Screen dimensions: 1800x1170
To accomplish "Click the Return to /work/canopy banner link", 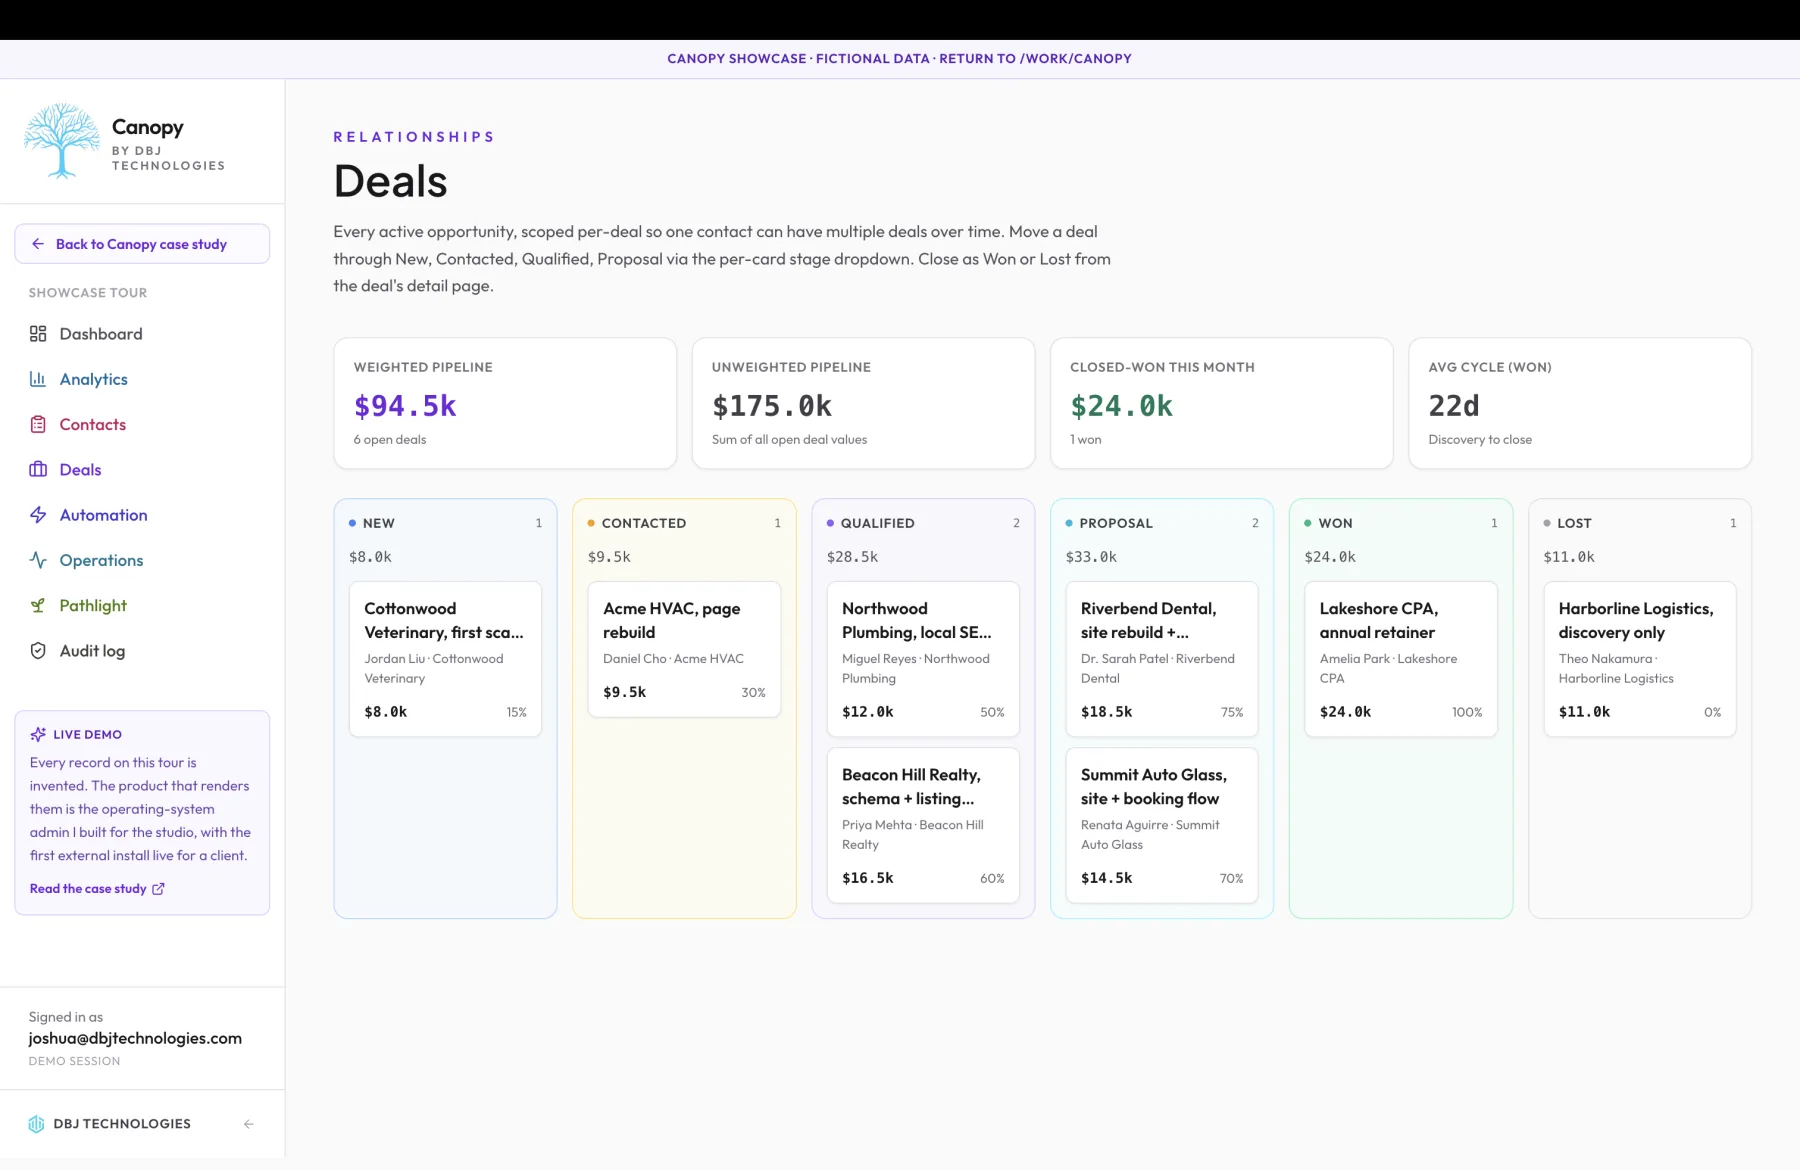I will pyautogui.click(x=1035, y=59).
